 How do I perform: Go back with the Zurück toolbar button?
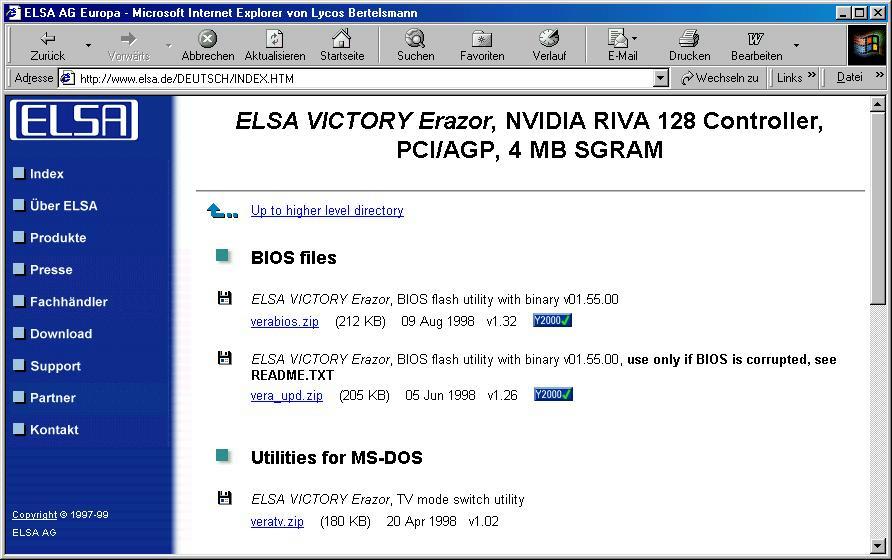tap(48, 46)
